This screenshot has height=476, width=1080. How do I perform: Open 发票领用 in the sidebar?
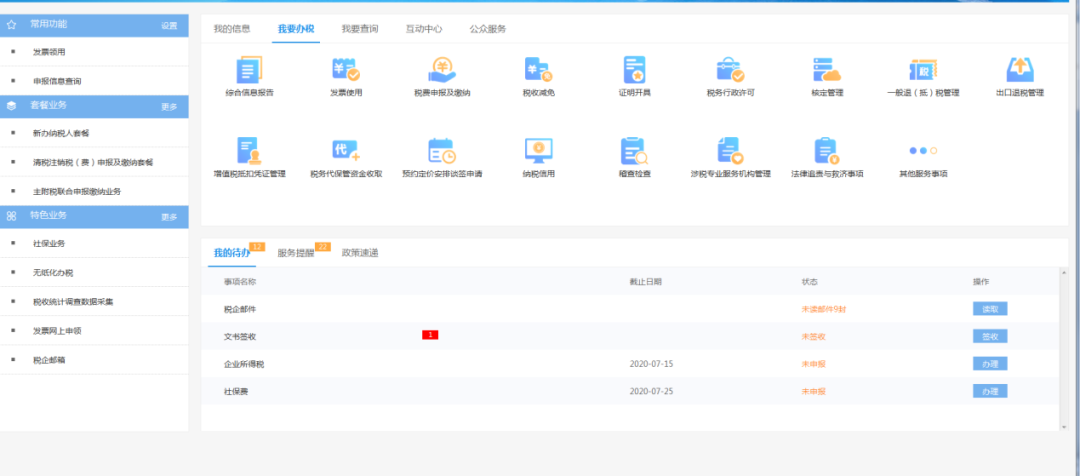pyautogui.click(x=49, y=52)
